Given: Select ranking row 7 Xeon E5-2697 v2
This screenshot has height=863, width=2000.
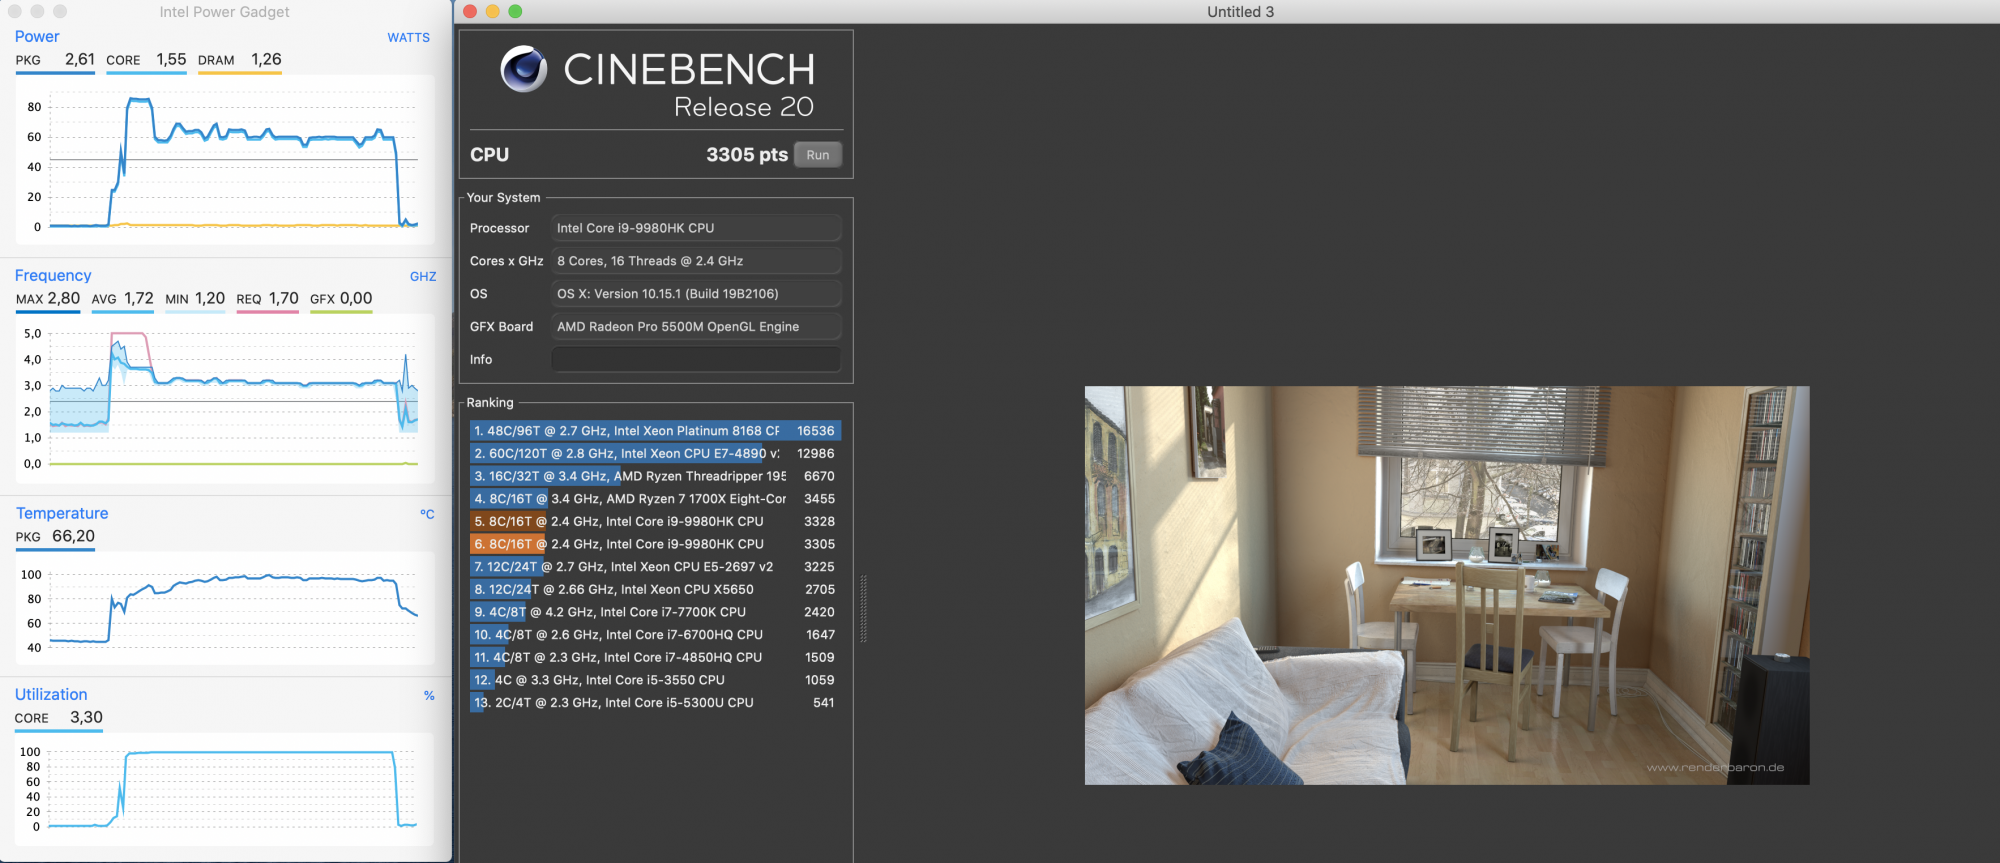Looking at the screenshot, I should coord(655,567).
